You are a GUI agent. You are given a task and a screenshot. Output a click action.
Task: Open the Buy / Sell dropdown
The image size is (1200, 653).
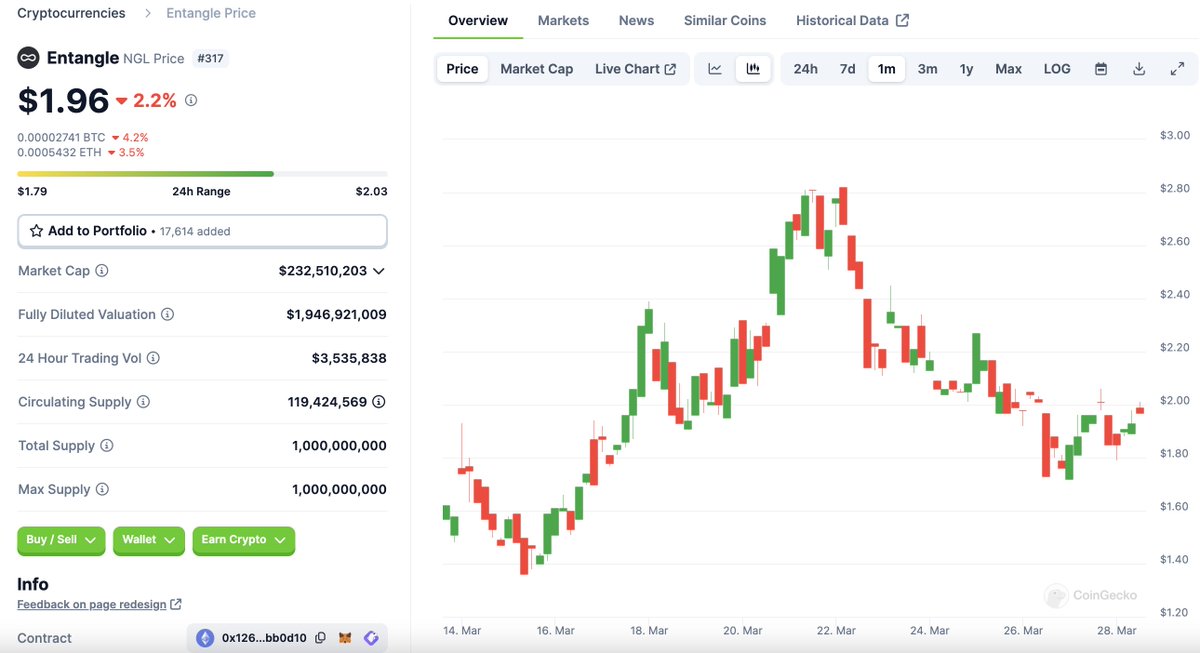(61, 540)
